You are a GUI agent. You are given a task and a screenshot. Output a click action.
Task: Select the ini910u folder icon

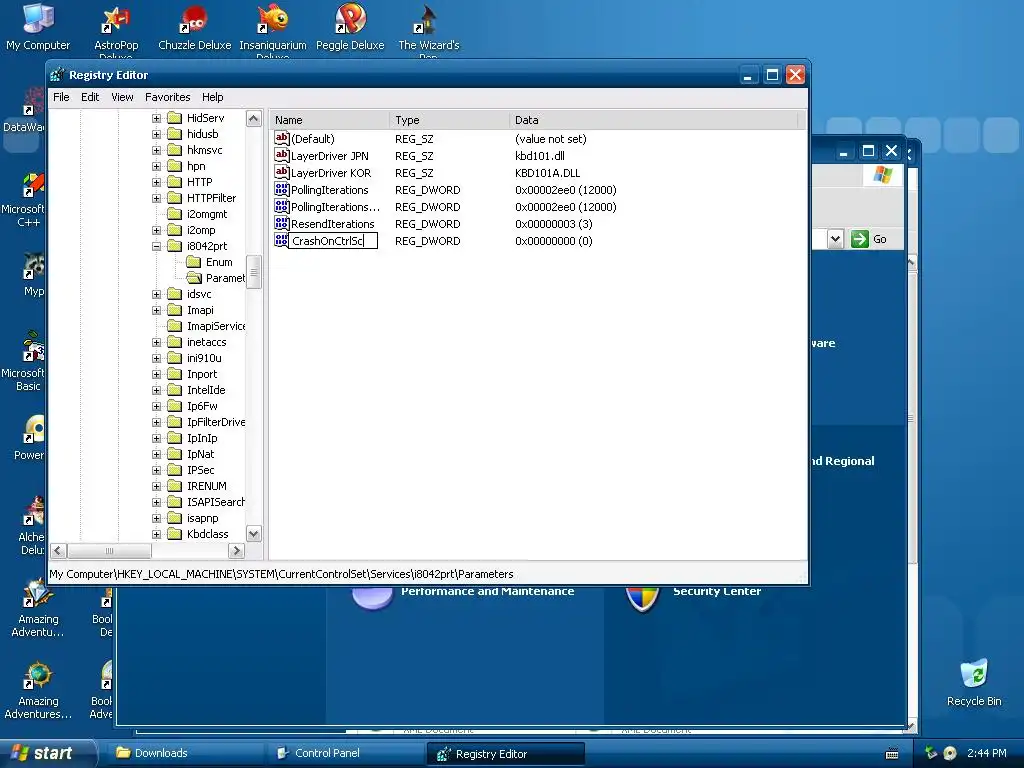click(174, 358)
